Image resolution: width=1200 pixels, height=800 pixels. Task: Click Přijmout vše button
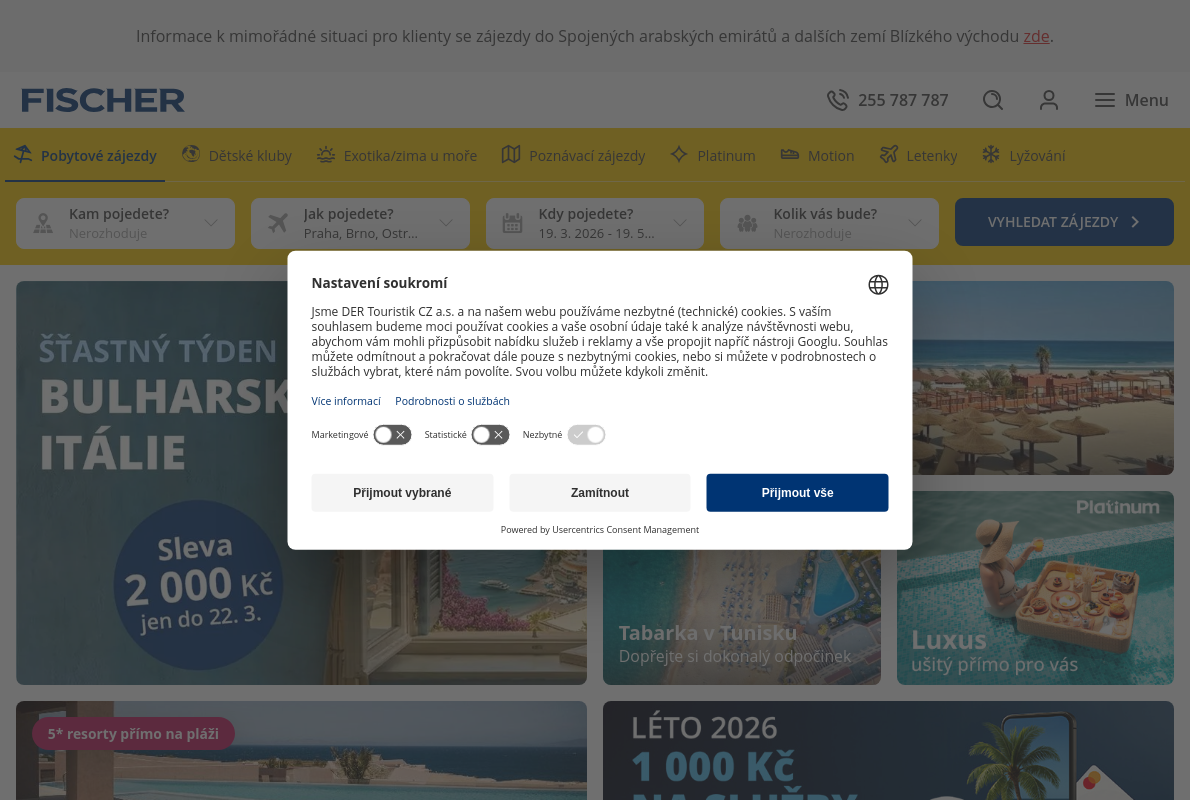click(797, 493)
